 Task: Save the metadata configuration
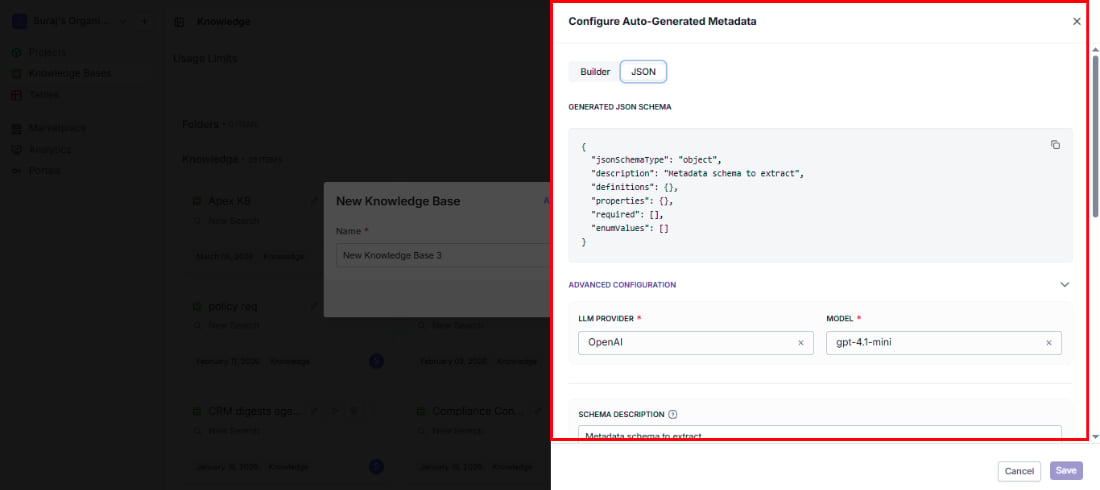pyautogui.click(x=1066, y=471)
